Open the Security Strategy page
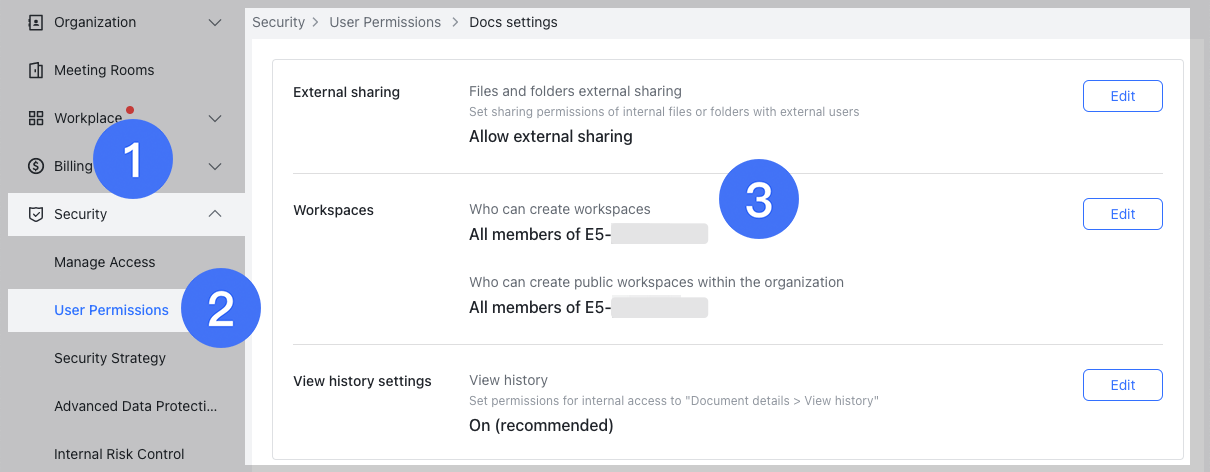Screen dimensions: 1210x472 [x=110, y=358]
